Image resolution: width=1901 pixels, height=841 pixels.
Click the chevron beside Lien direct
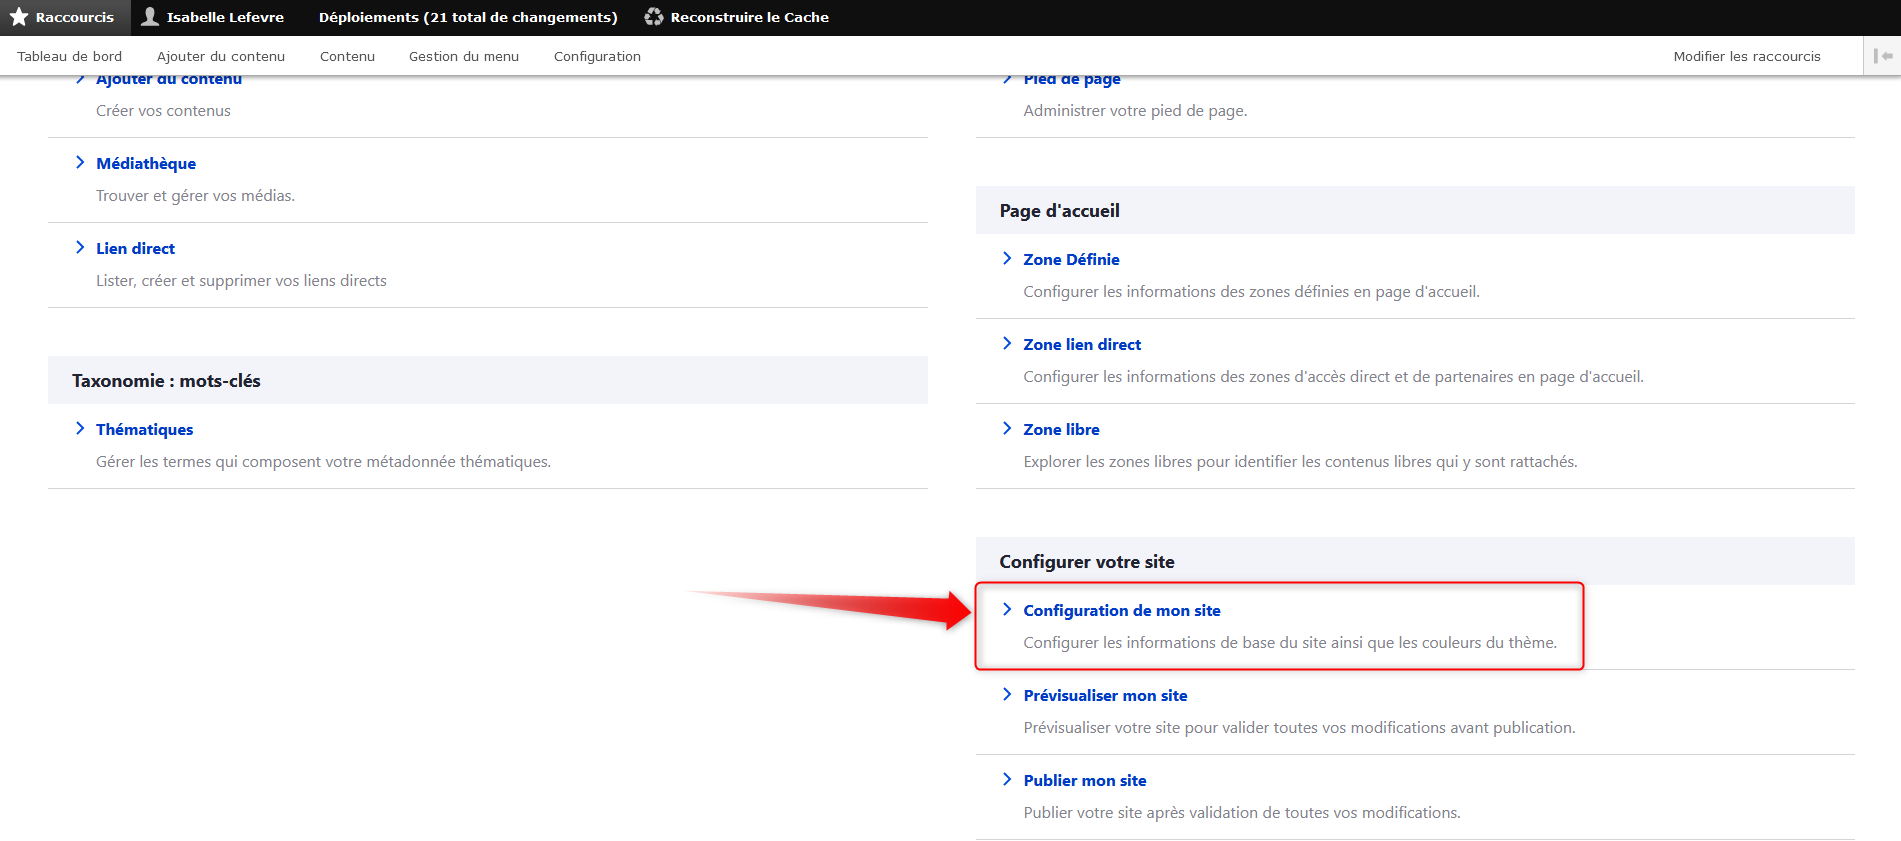80,248
